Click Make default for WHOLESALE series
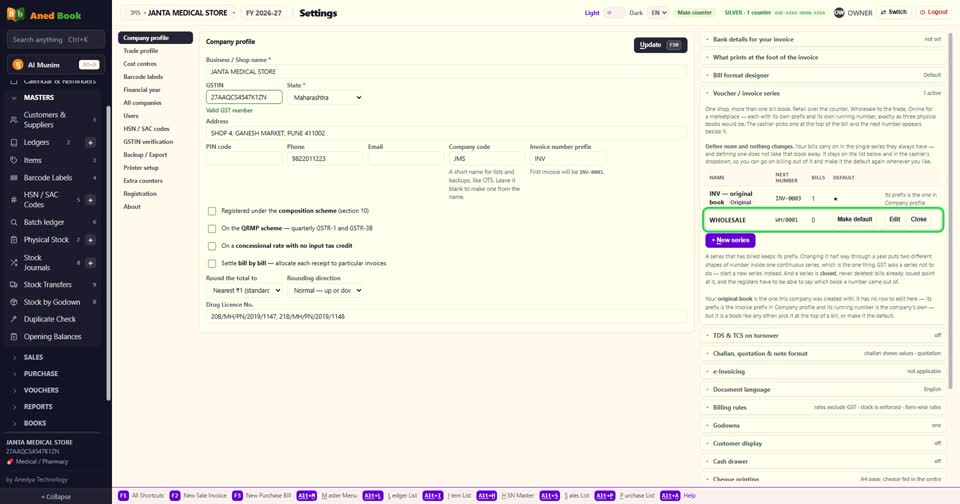 click(854, 219)
